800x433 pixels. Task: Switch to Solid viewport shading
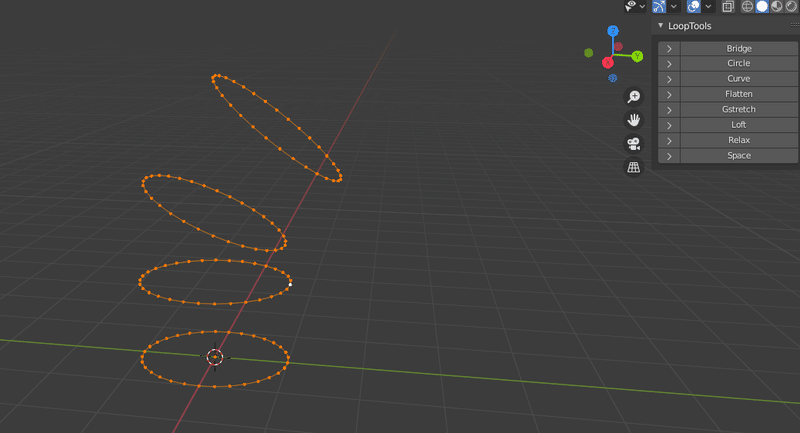click(x=762, y=6)
